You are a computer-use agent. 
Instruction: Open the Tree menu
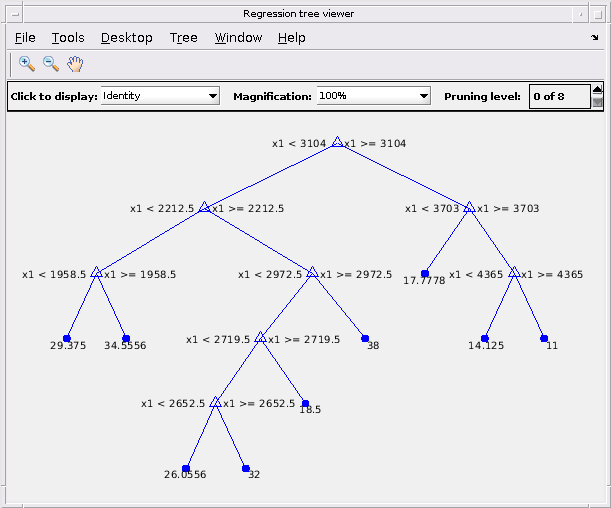184,38
